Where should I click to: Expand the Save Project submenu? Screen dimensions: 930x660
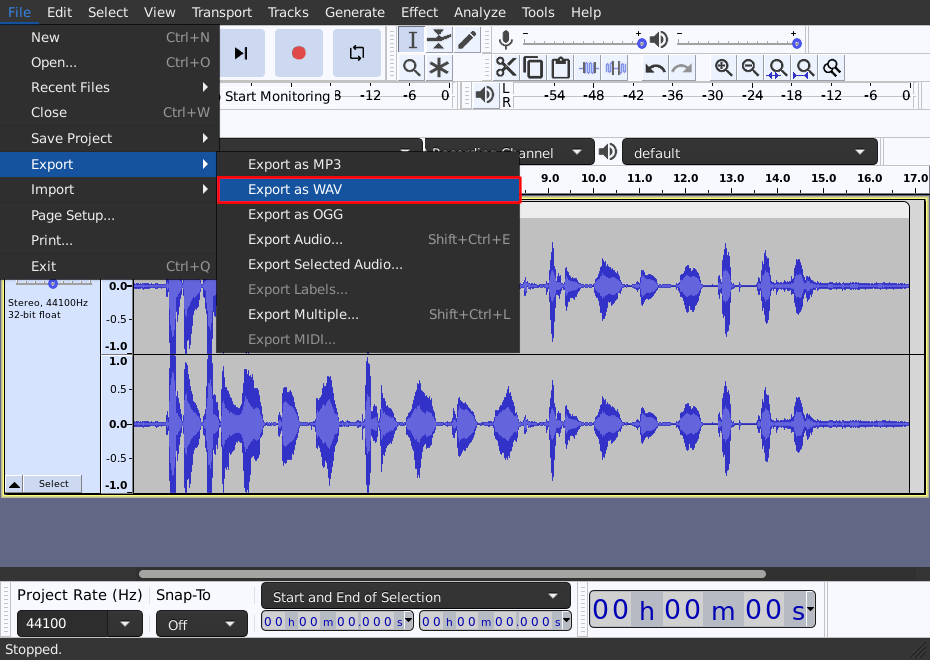tap(110, 138)
